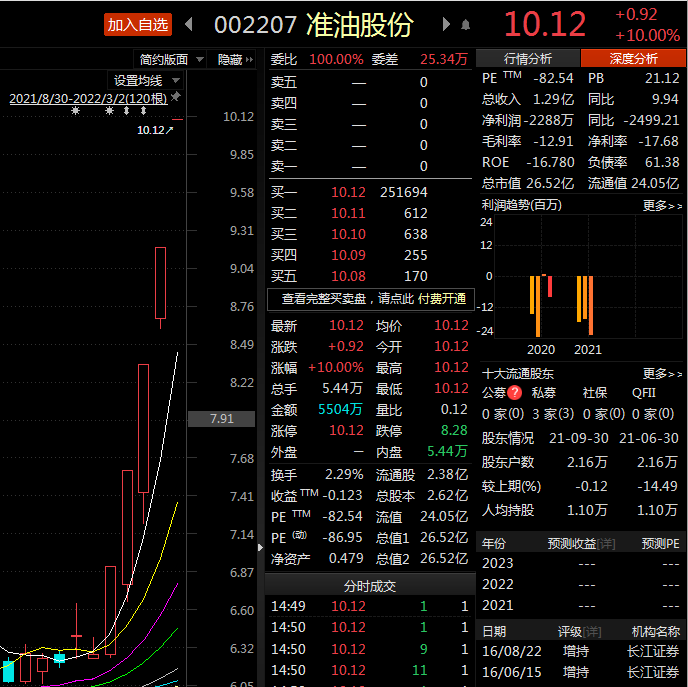Click the 10.12 high price arrow label
This screenshot has width=688, height=687.
tap(155, 129)
